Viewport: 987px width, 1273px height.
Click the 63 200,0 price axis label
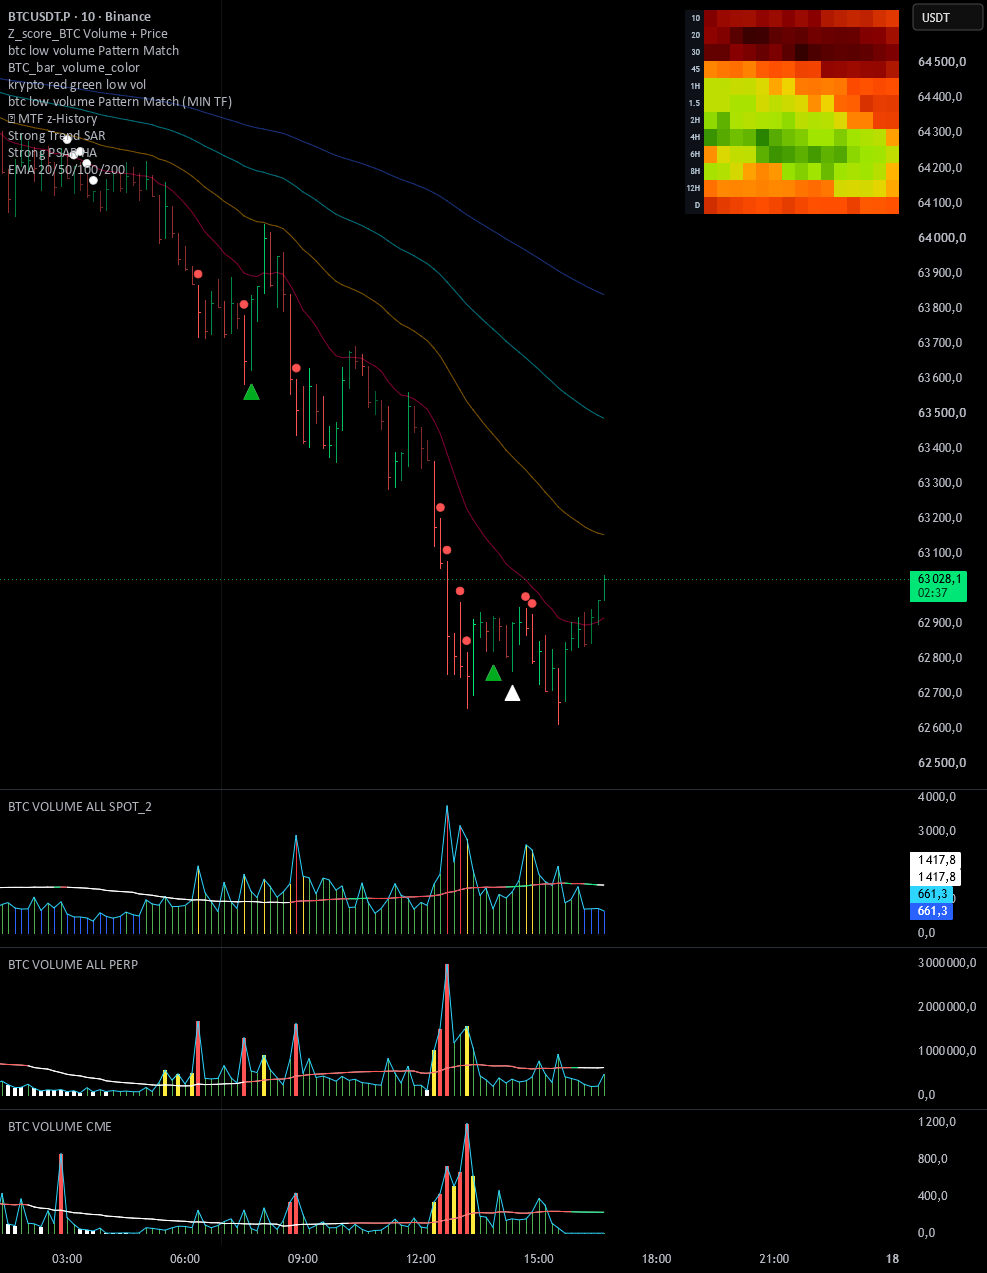tap(940, 518)
